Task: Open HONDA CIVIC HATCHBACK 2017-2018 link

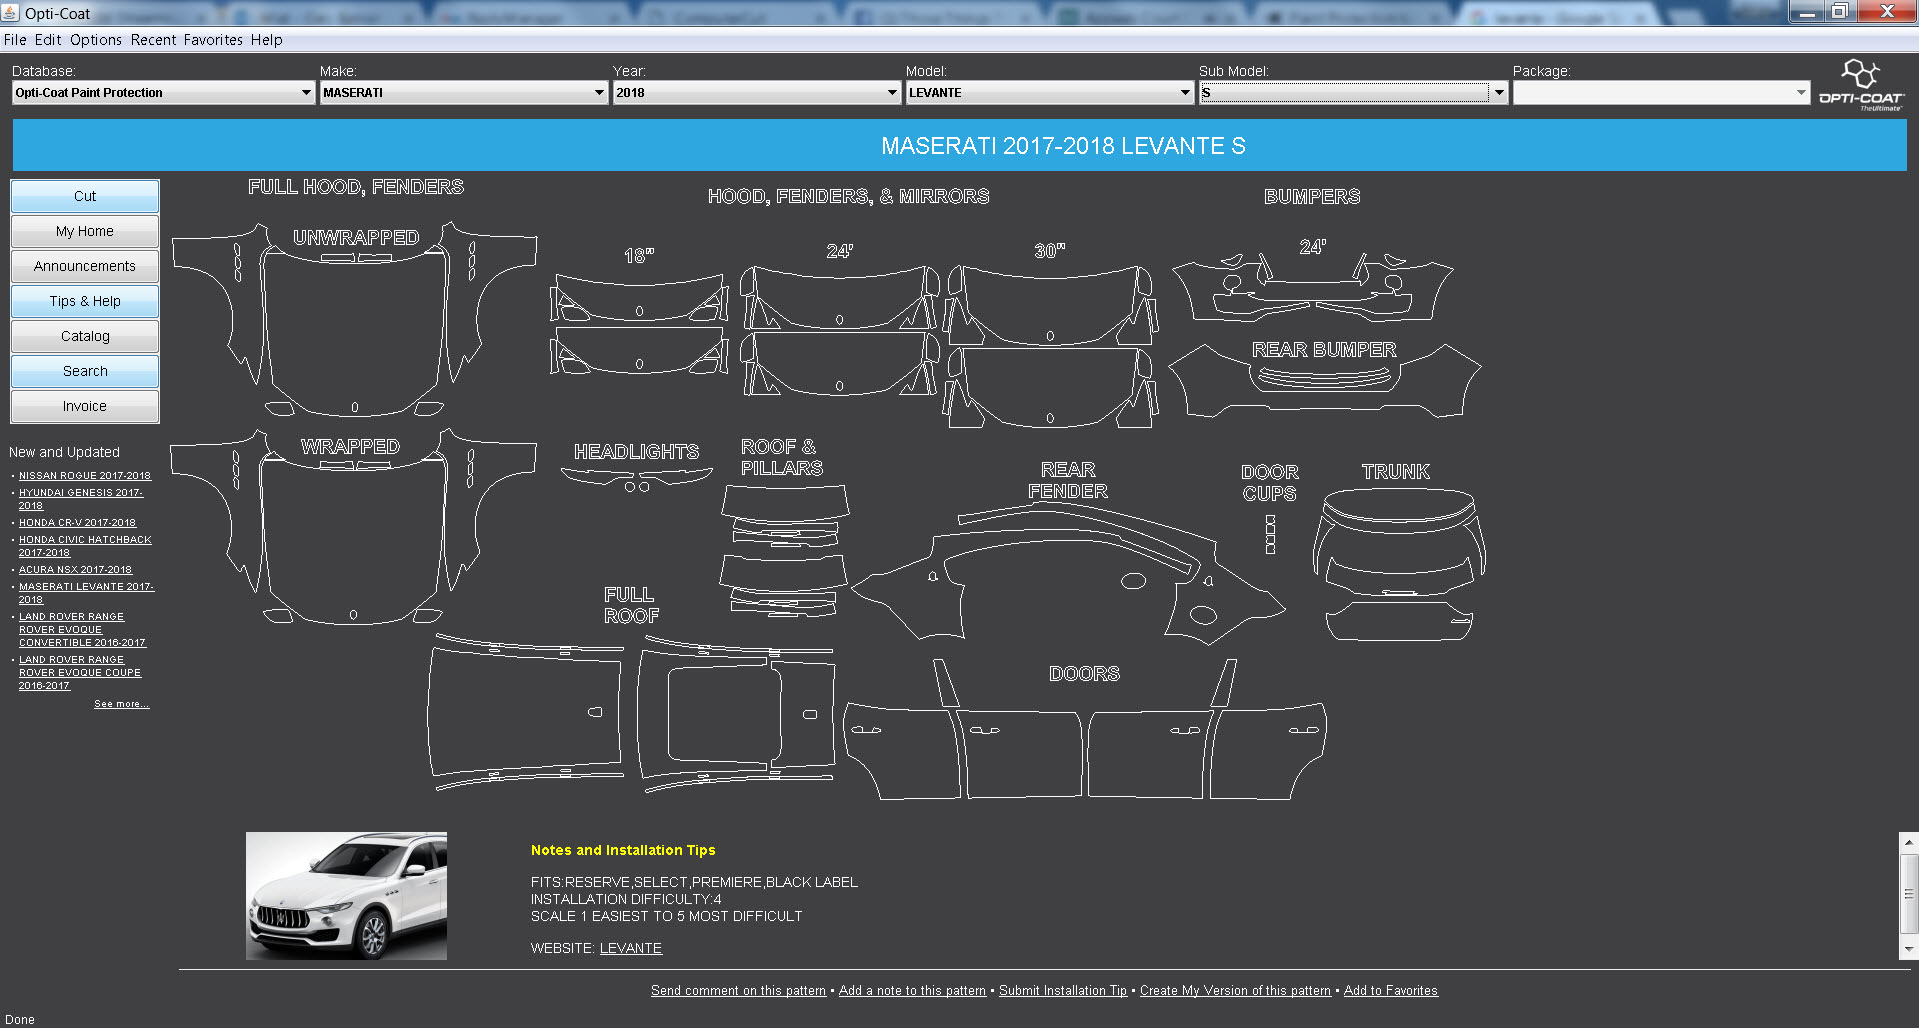Action: 85,546
